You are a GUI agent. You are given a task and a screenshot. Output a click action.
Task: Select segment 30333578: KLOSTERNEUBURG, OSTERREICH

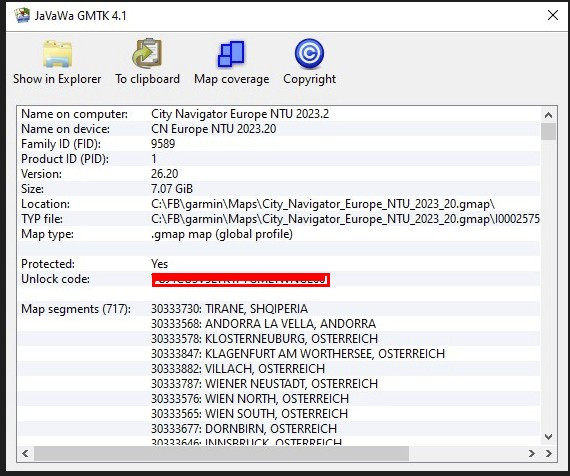tap(264, 339)
